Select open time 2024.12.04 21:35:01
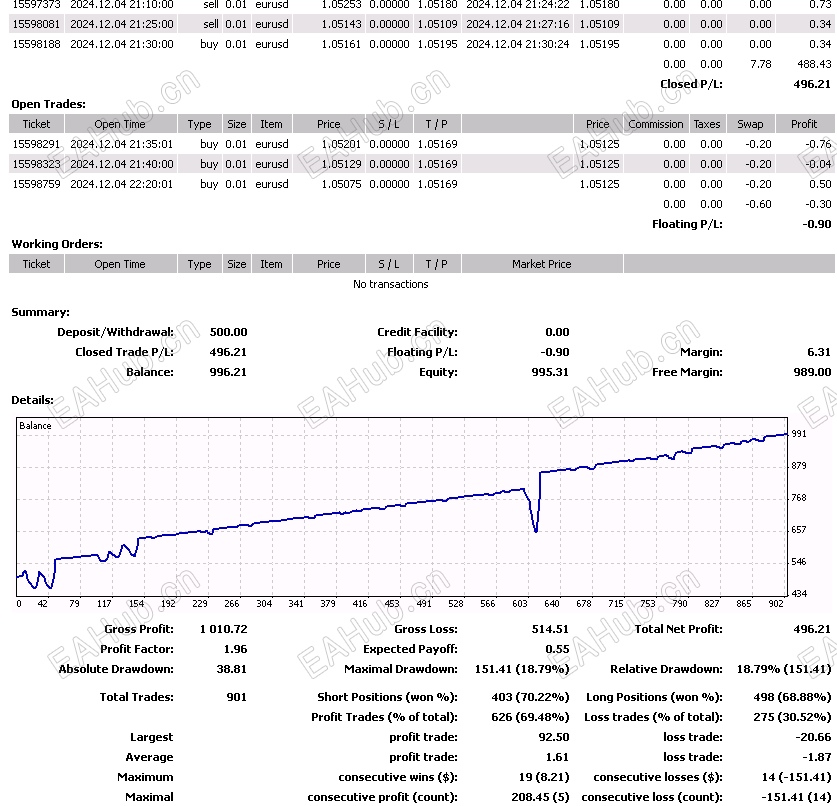The width and height of the screenshot is (837, 806). 122,144
